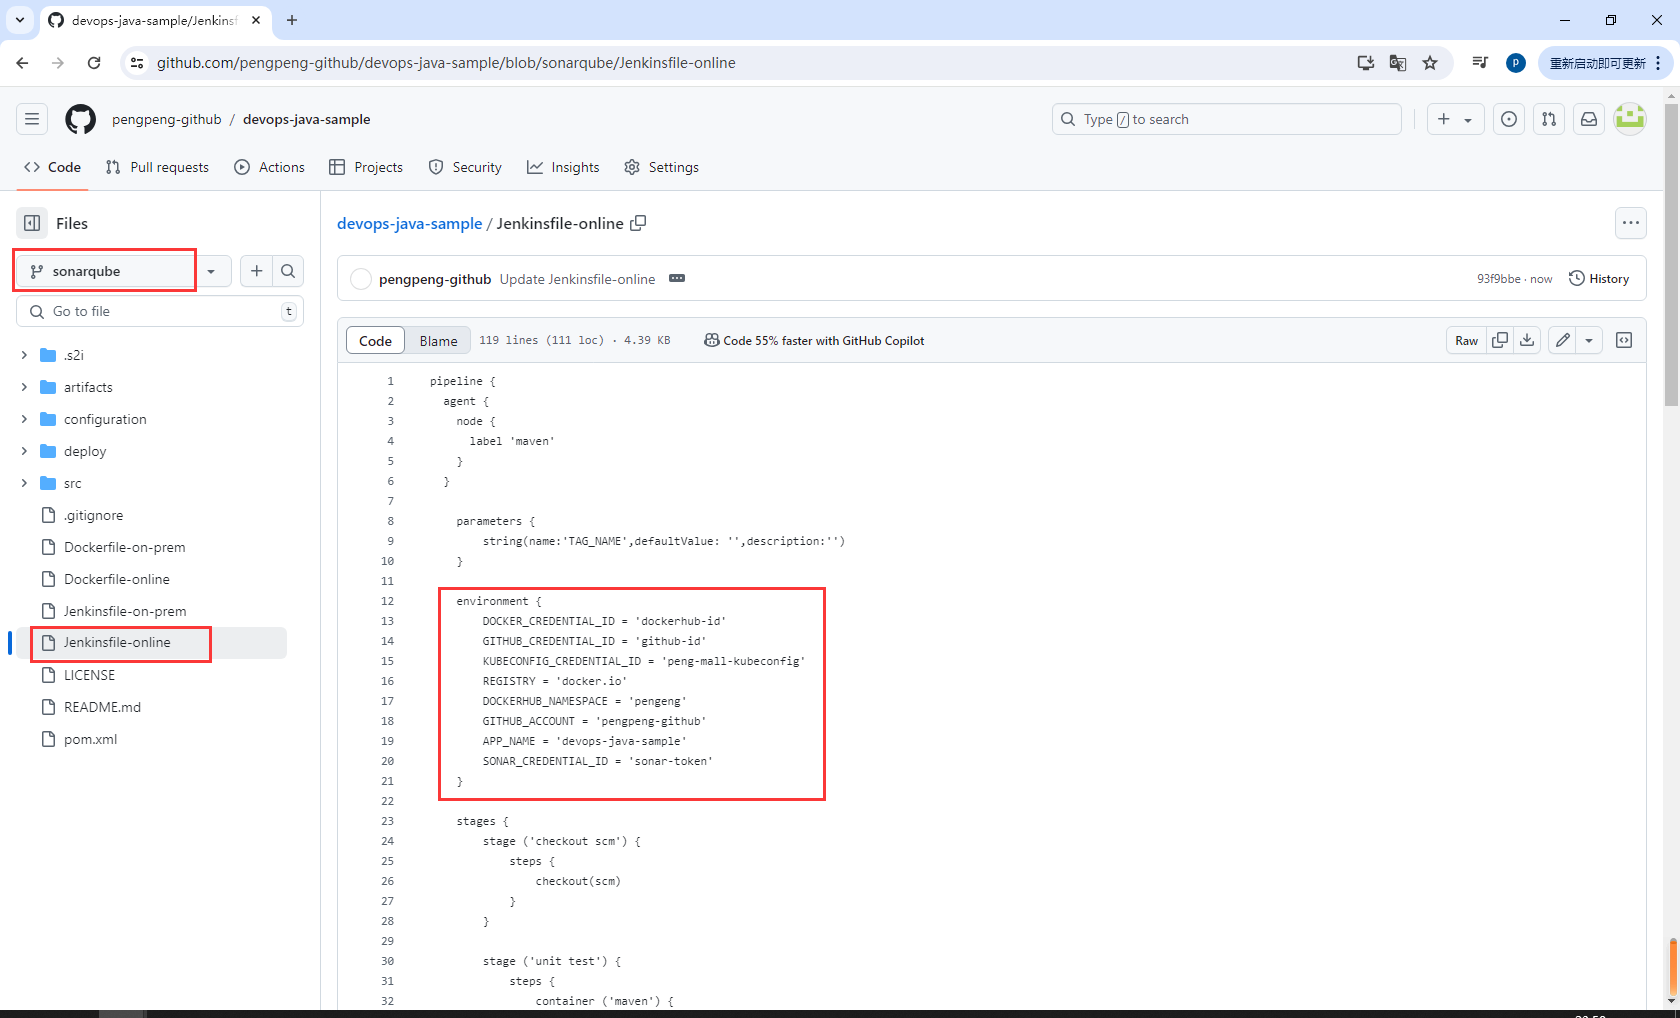Open the create new dropdown in header

(1455, 119)
